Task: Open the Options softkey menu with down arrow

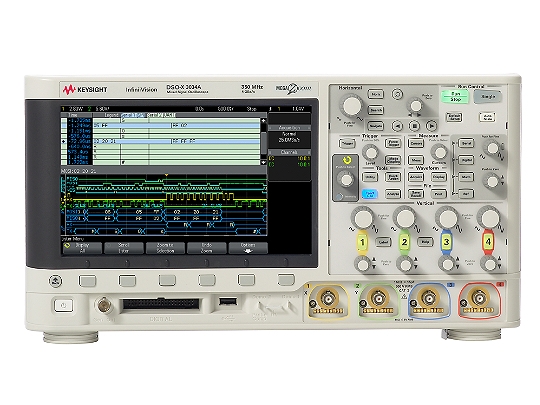Action: (x=248, y=248)
